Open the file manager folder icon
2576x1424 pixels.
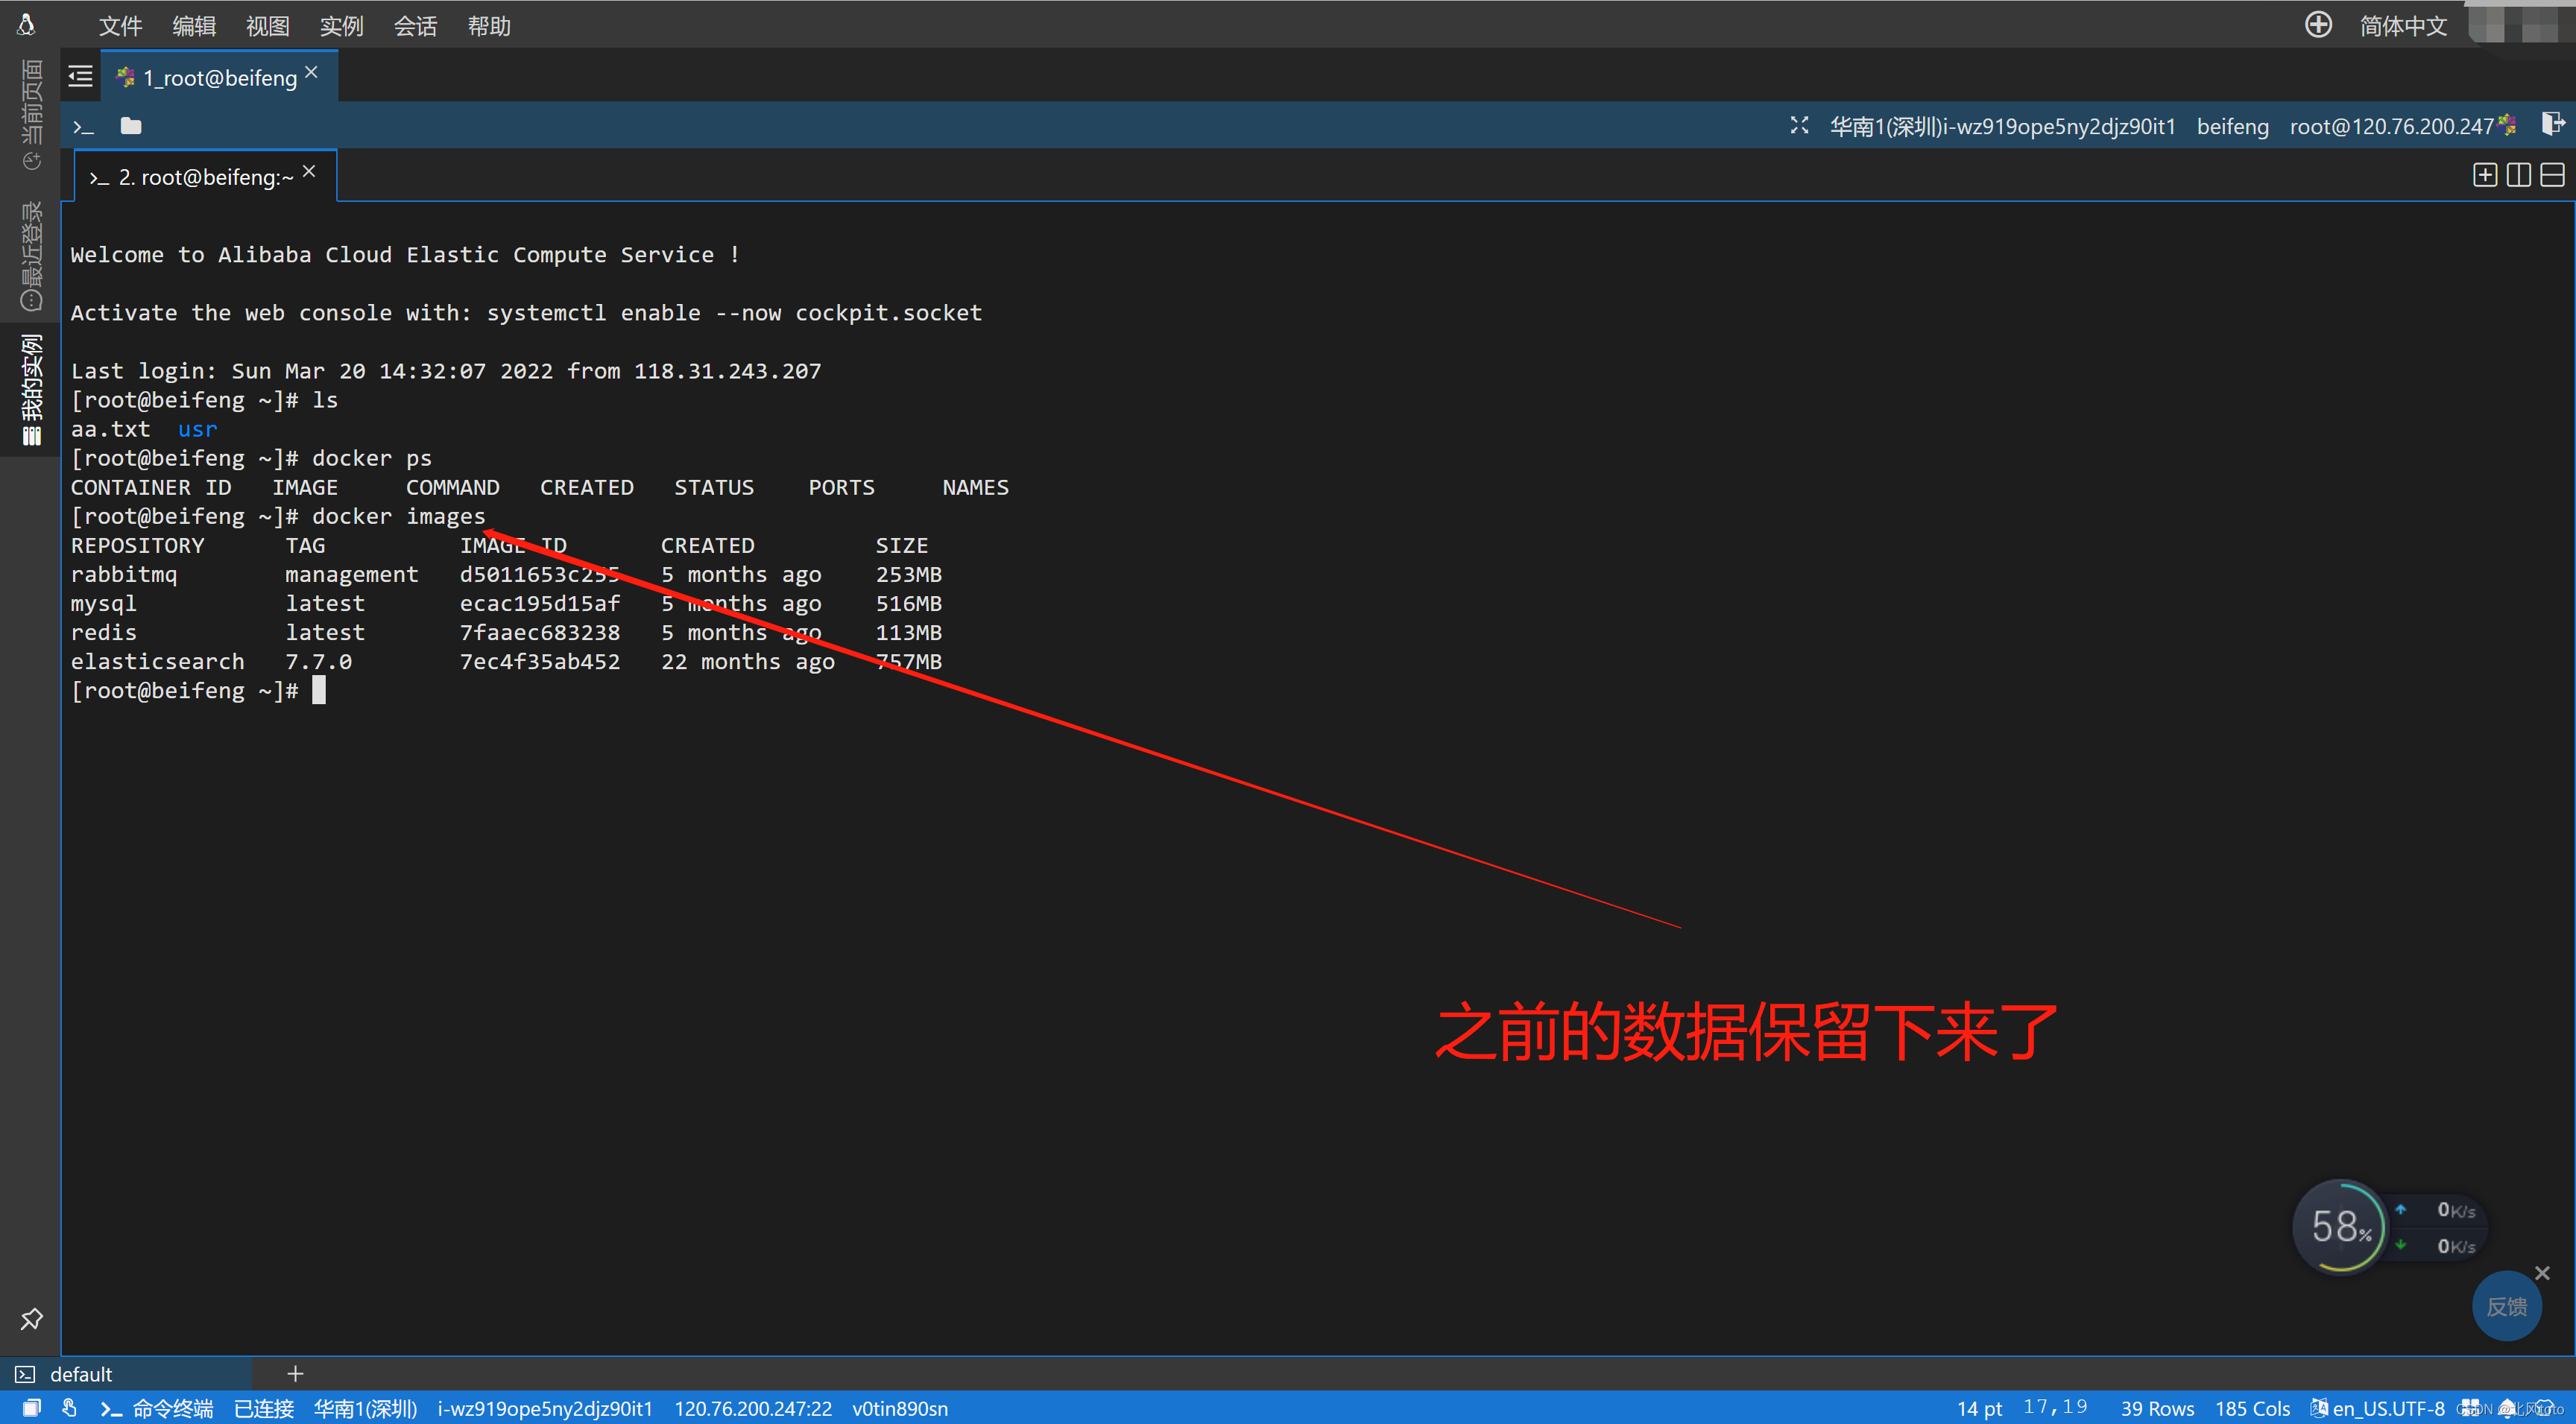pyautogui.click(x=131, y=126)
